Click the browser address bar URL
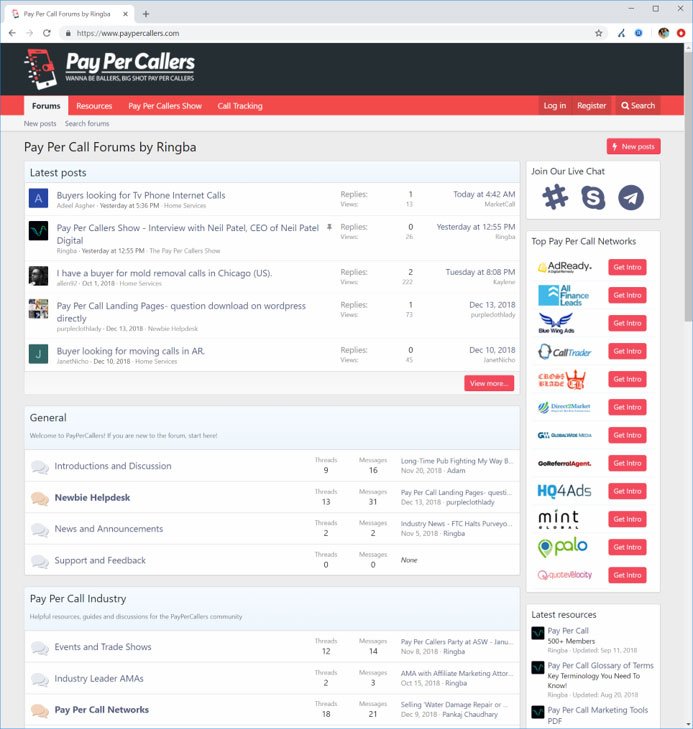The height and width of the screenshot is (729, 693). click(128, 33)
